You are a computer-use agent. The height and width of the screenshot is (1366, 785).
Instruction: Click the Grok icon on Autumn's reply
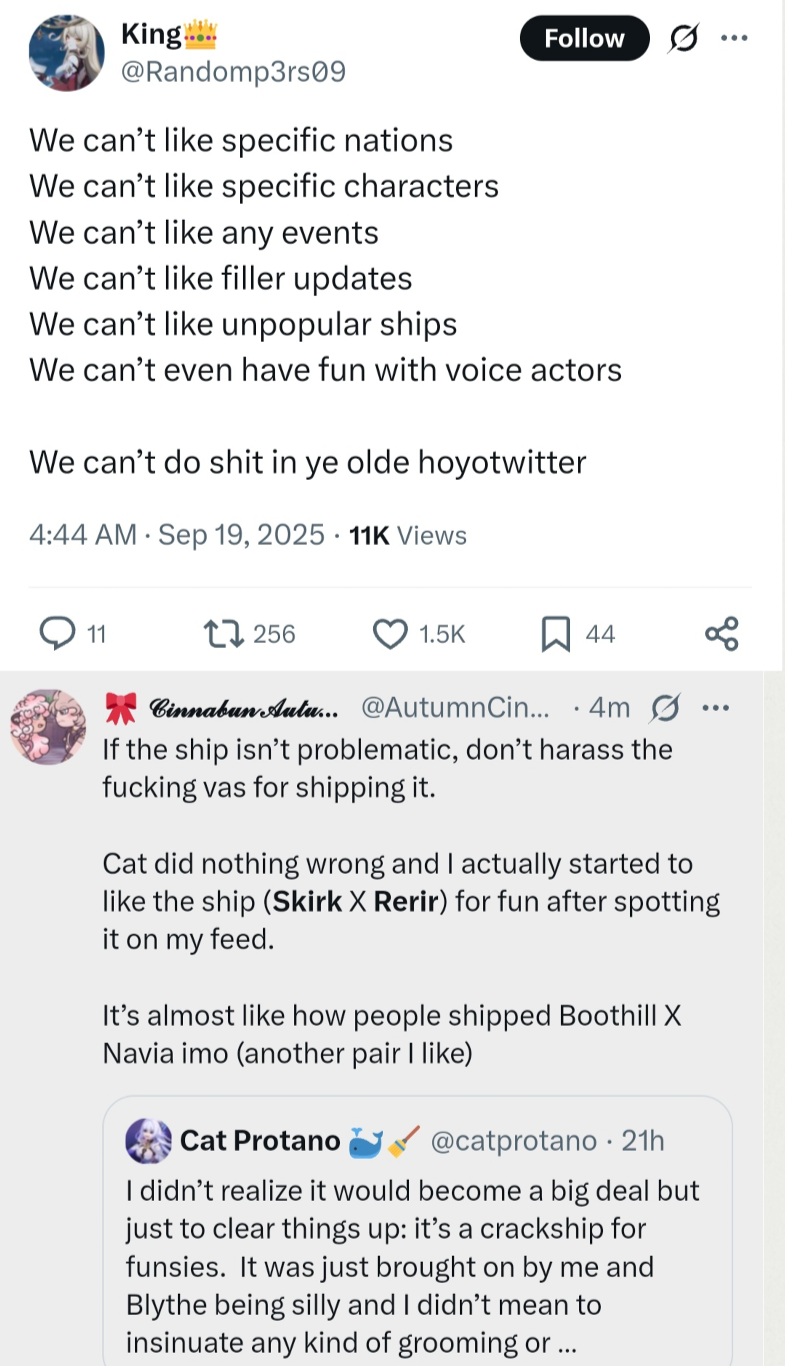click(662, 708)
